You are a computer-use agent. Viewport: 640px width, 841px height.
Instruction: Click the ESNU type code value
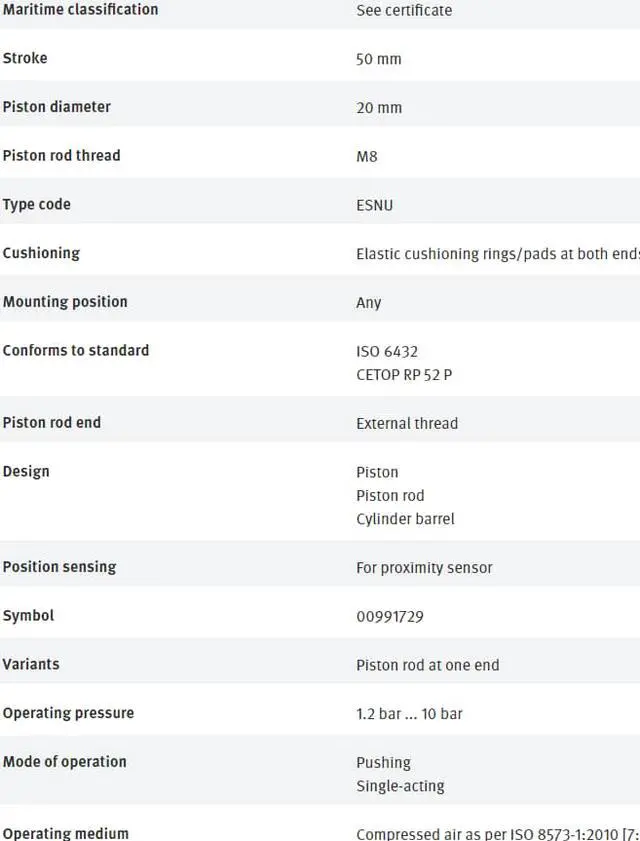pos(375,205)
